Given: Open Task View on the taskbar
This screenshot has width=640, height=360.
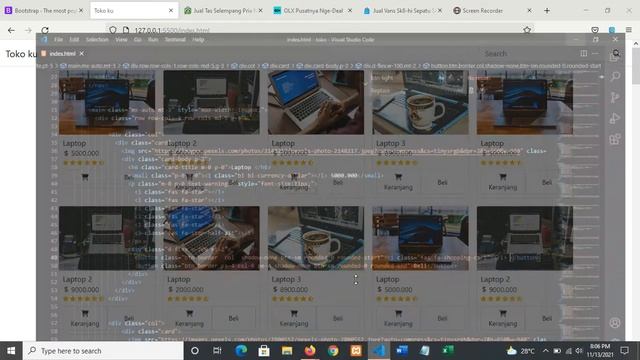Looking at the screenshot, I should click(217, 351).
